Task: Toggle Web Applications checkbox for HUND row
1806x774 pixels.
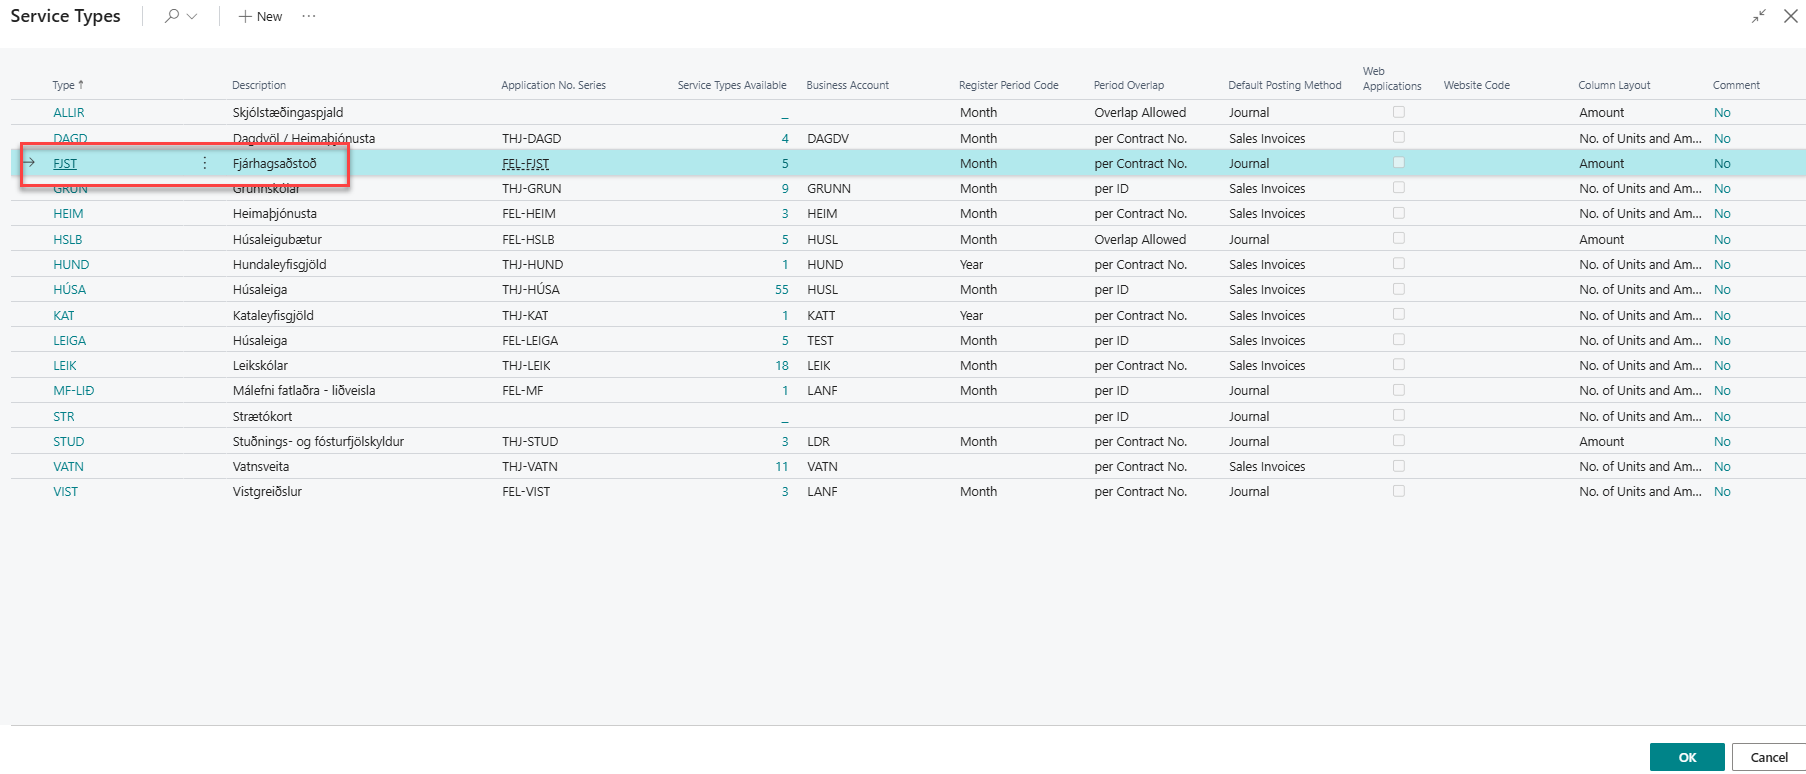Action: click(1398, 264)
